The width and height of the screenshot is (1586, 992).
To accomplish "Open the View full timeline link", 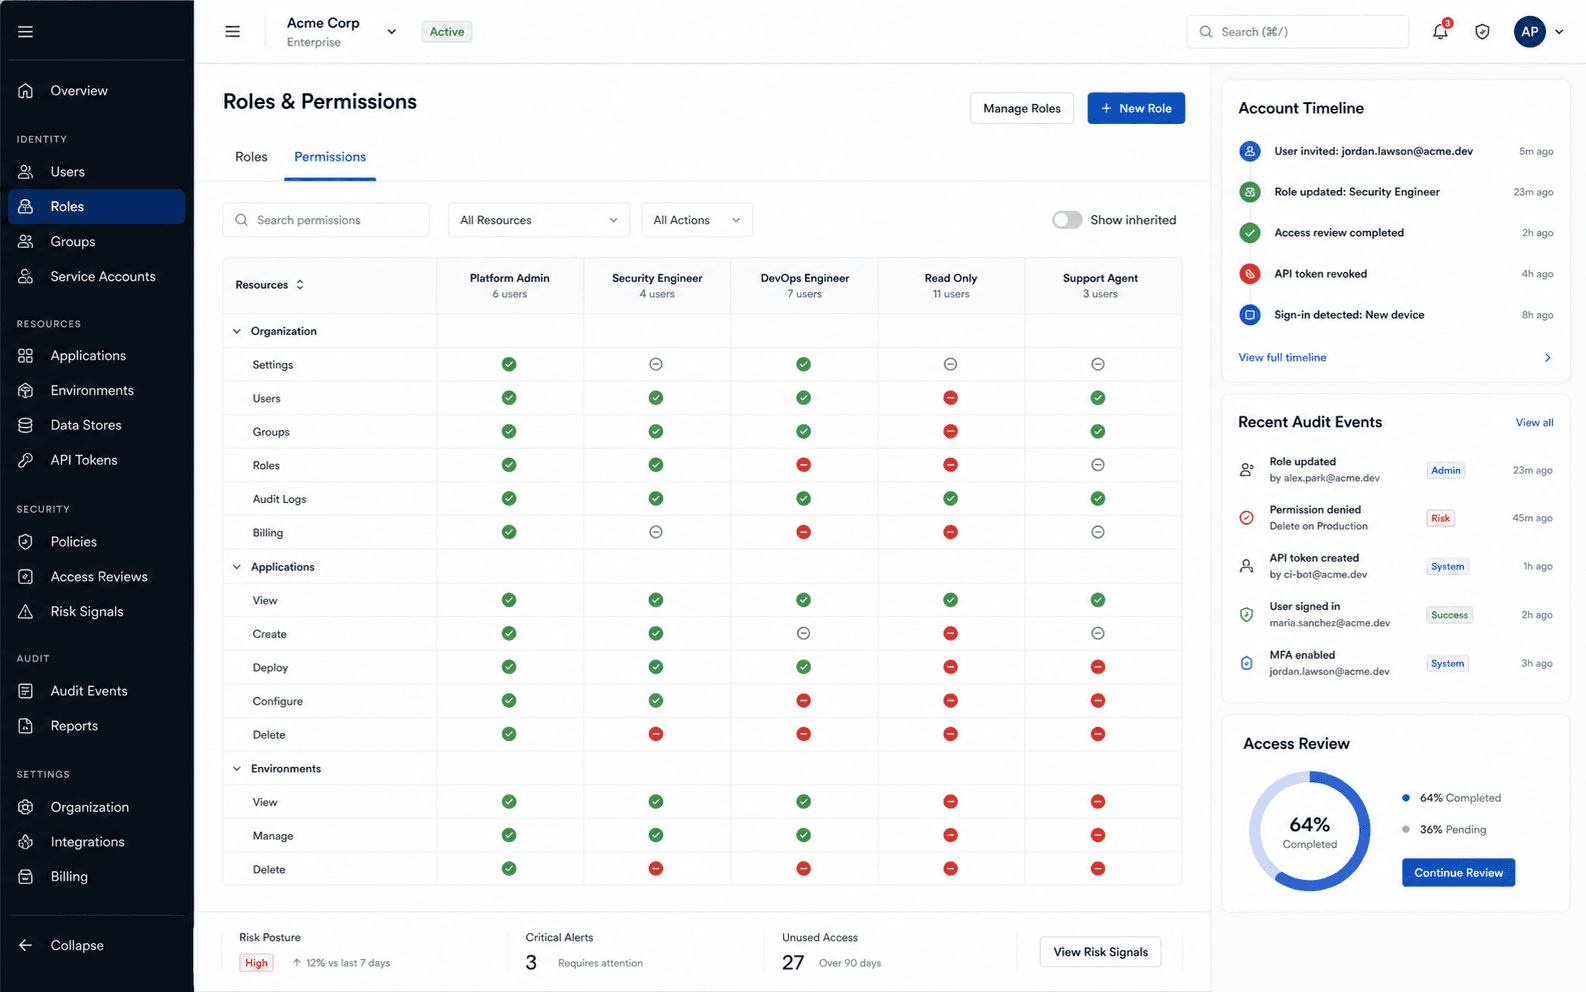I will tap(1282, 358).
